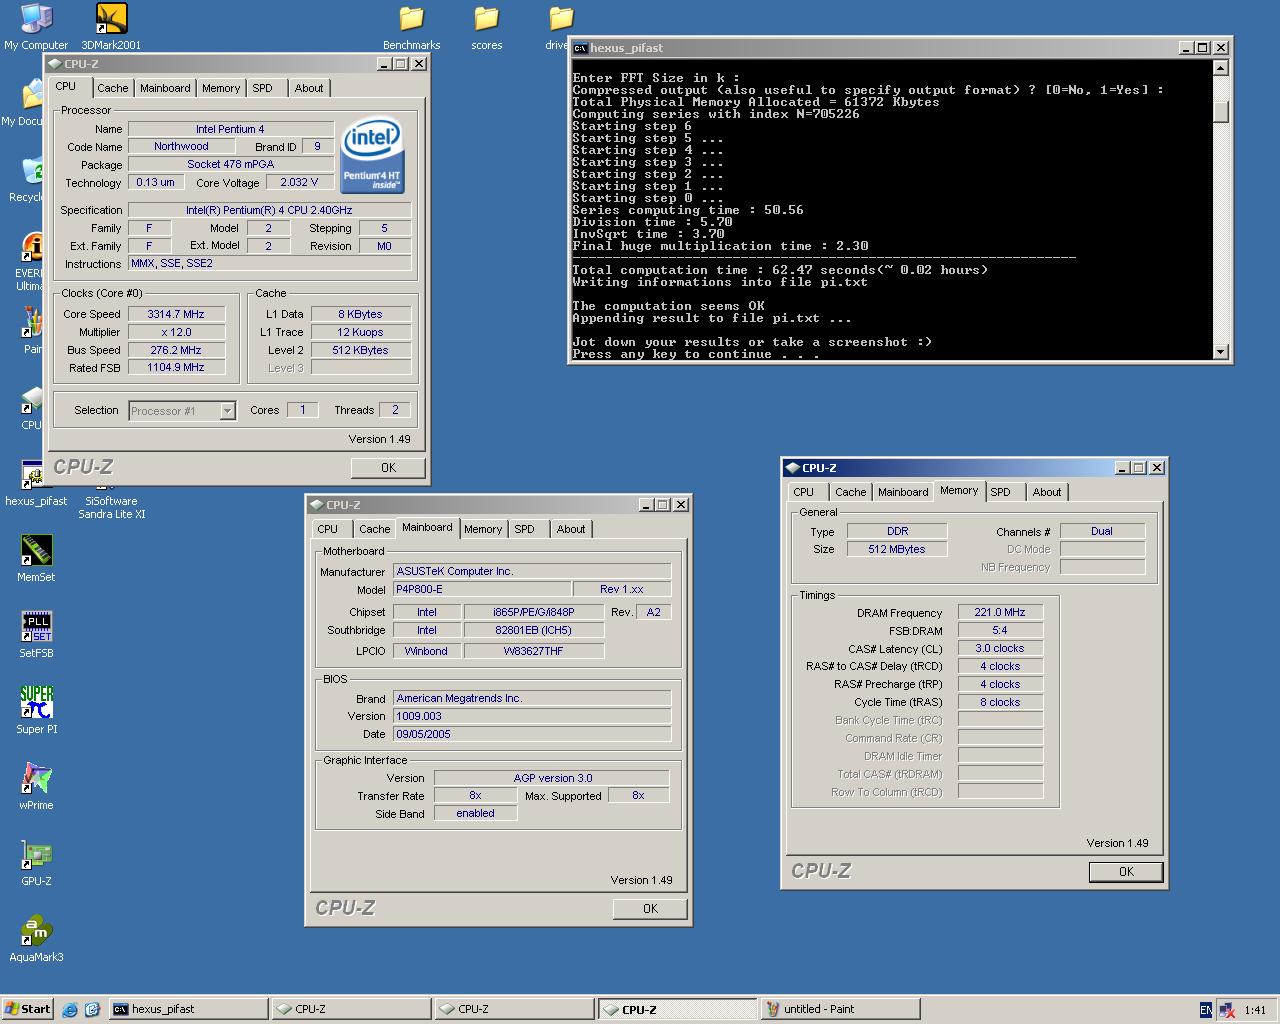Open the Start menu

coord(28,1009)
